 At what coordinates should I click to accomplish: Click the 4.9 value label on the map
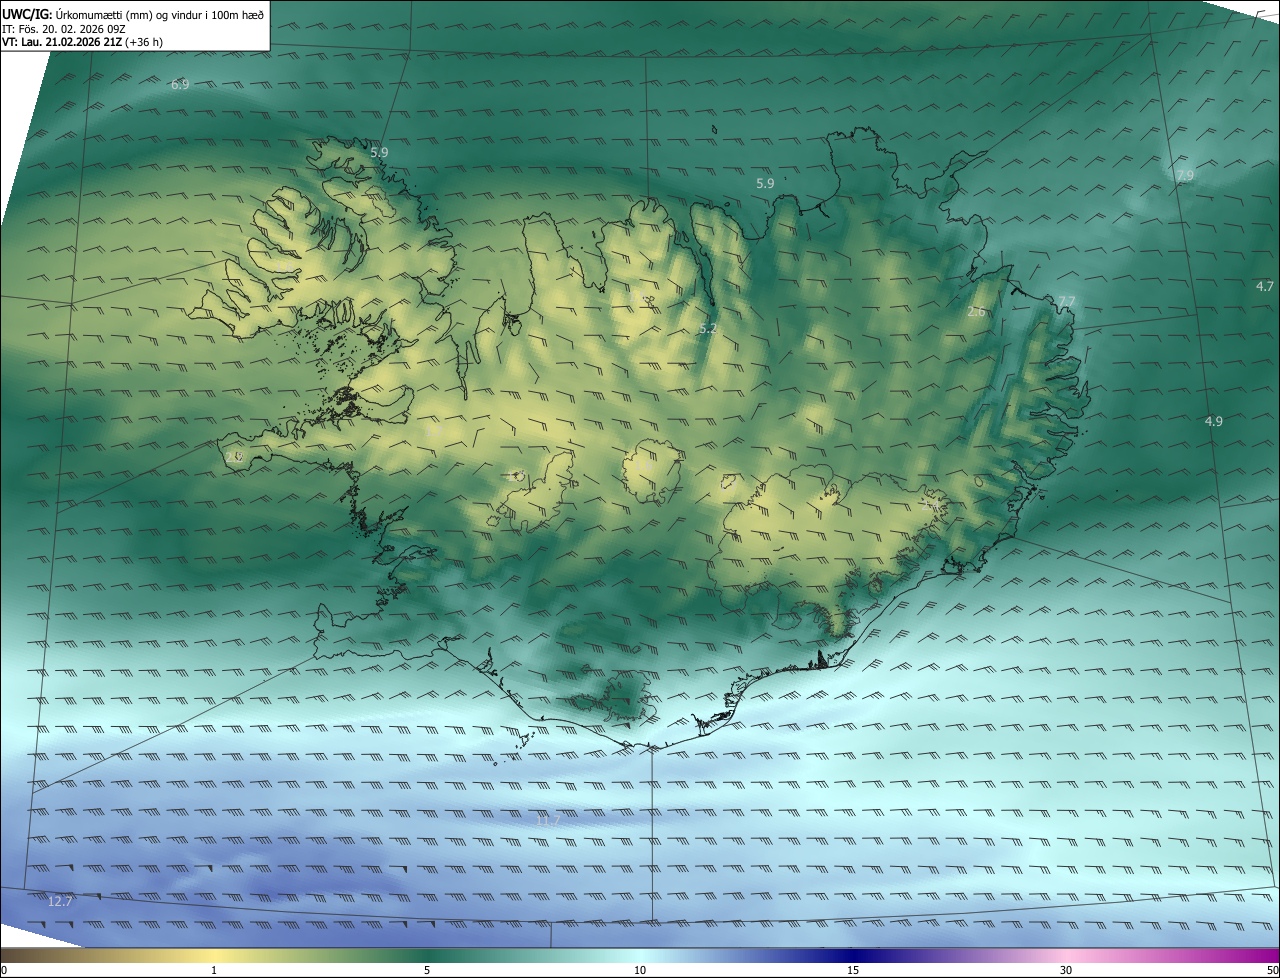pos(1213,421)
